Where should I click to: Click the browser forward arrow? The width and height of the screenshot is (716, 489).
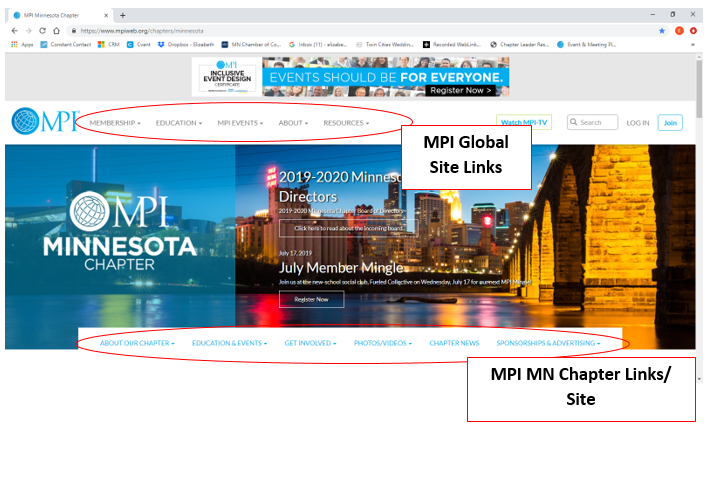[x=28, y=31]
